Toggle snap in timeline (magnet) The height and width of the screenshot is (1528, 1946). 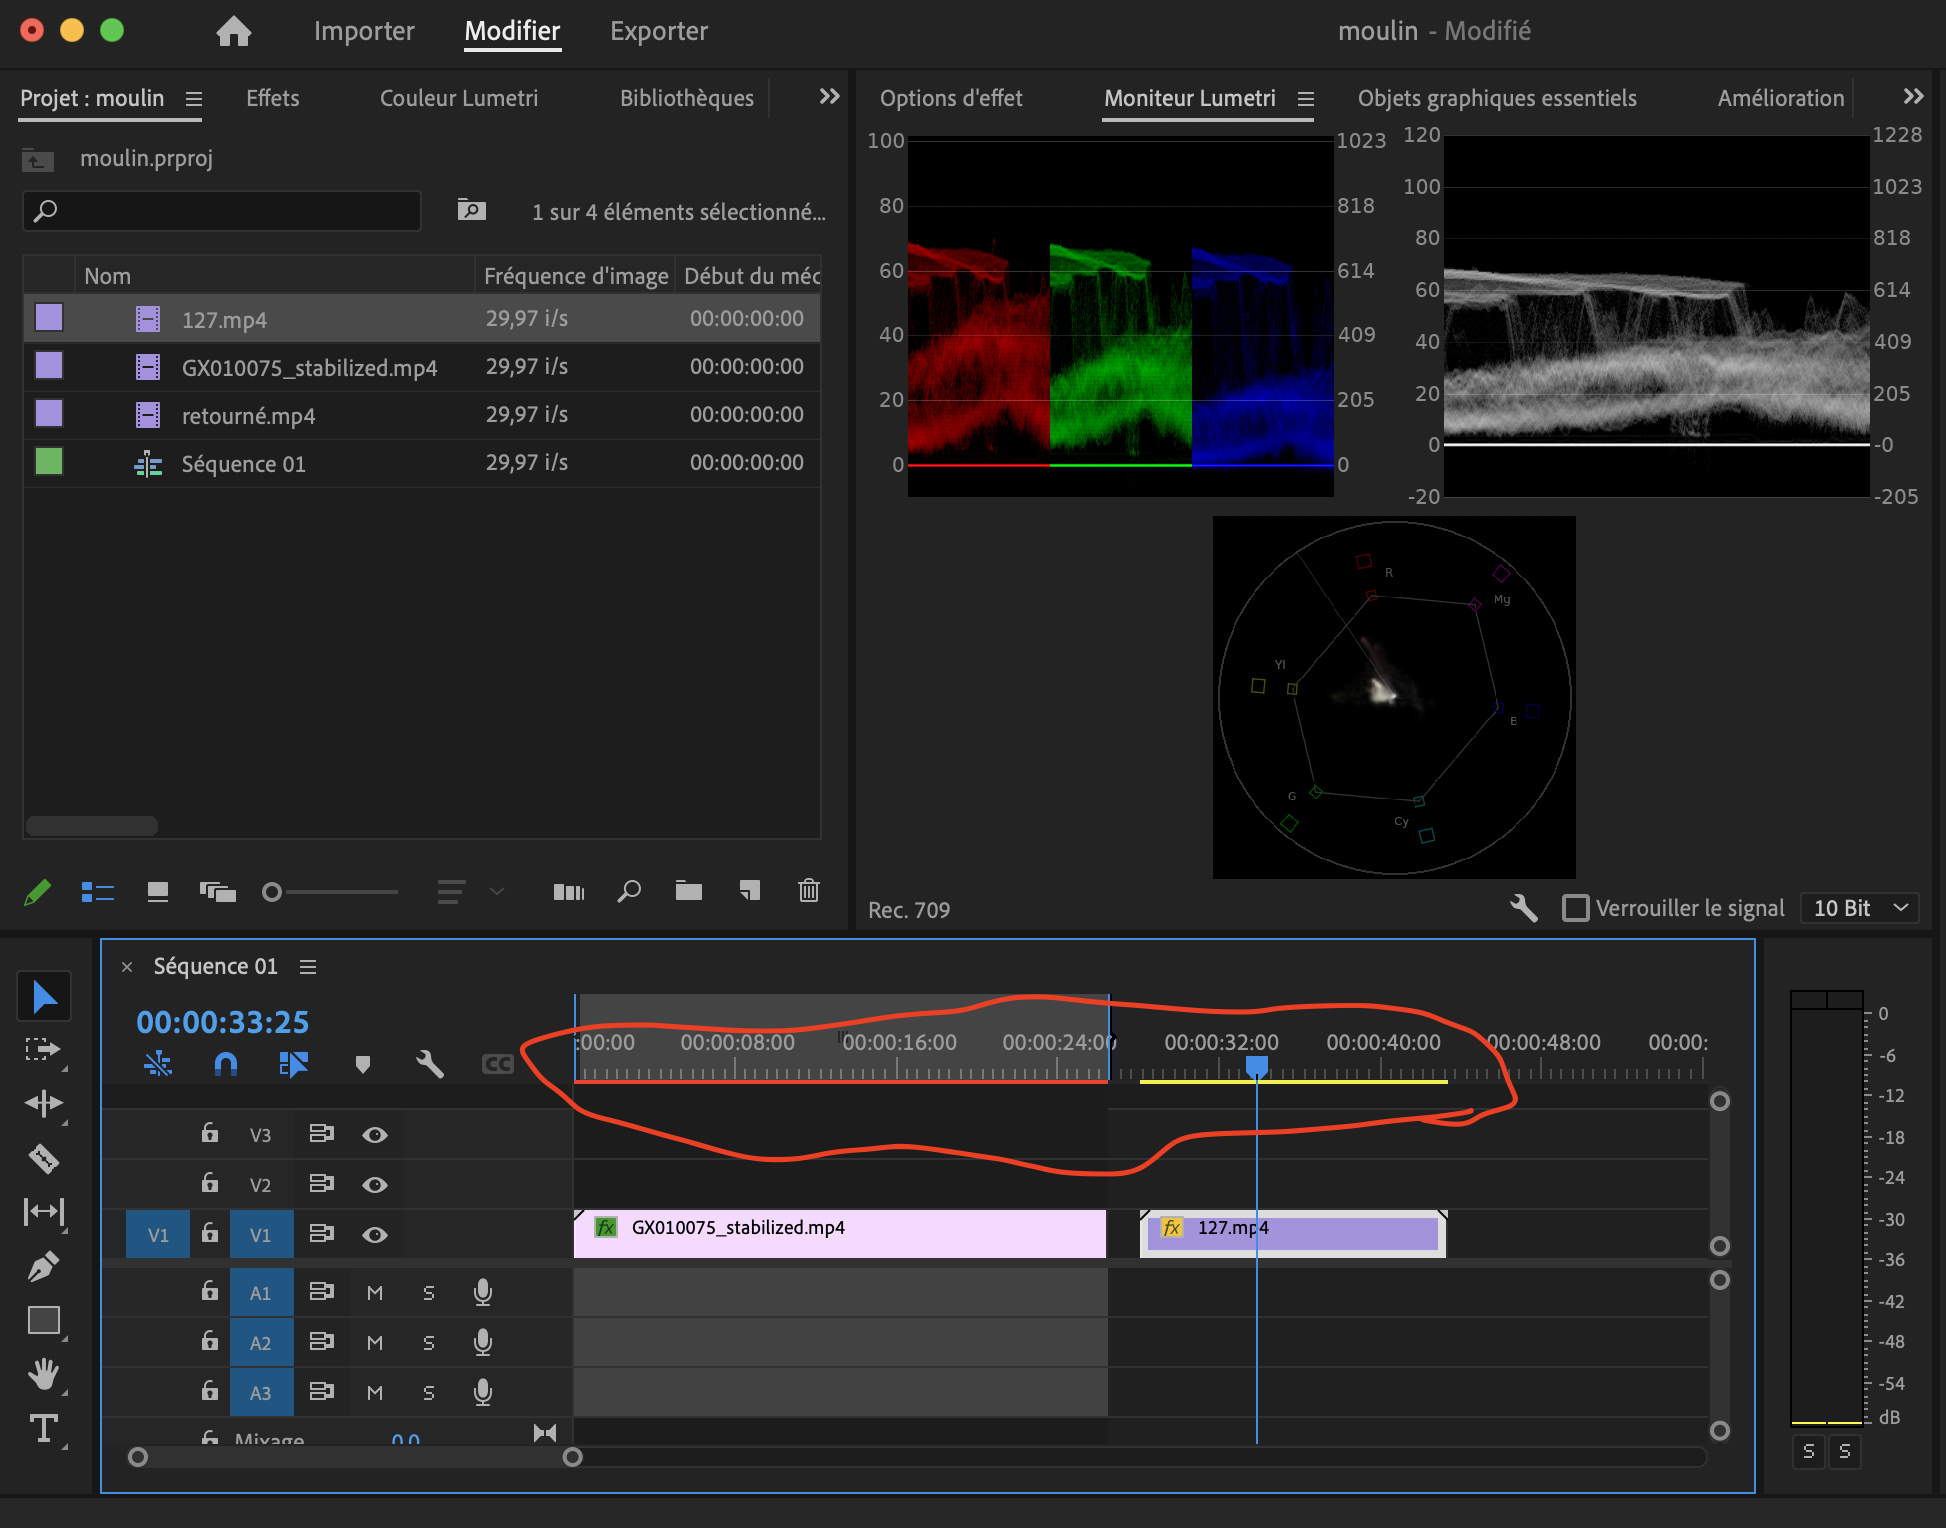coord(226,1064)
